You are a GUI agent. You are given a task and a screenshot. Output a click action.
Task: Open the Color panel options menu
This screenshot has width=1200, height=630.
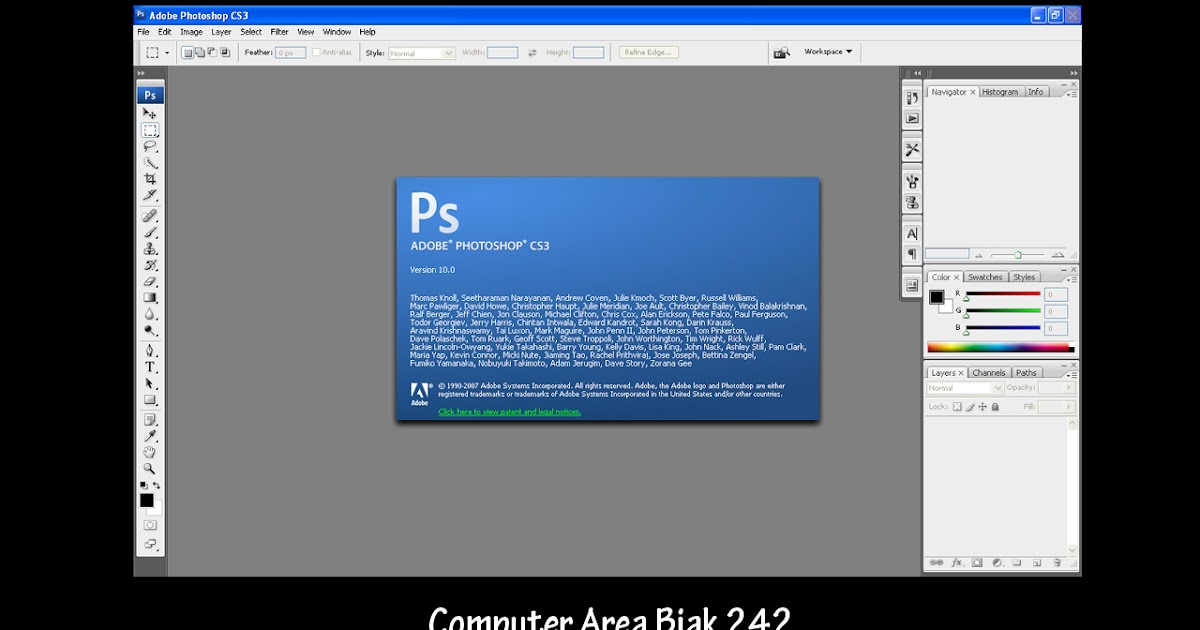(x=1071, y=279)
